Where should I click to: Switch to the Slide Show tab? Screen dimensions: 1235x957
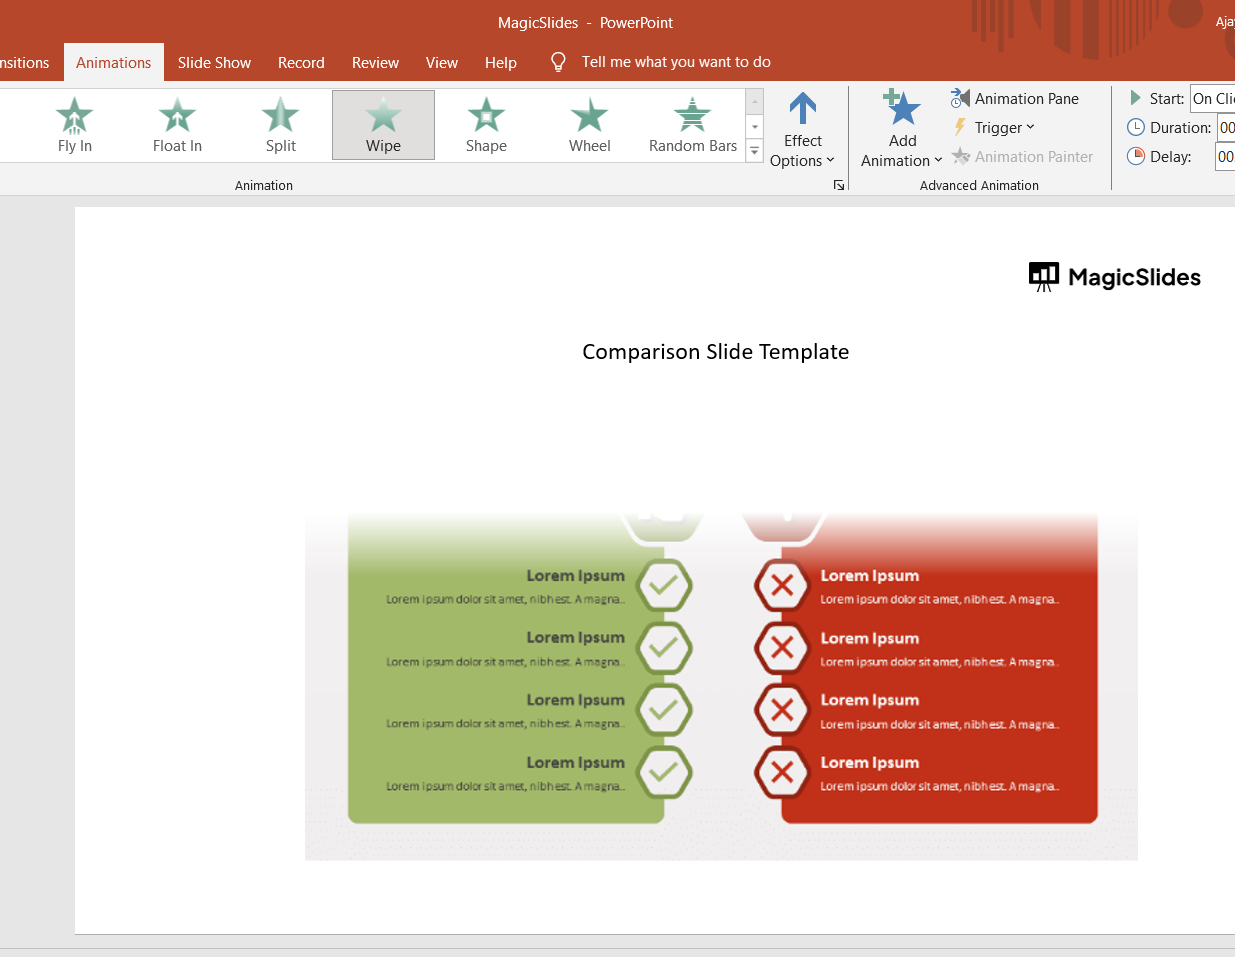pyautogui.click(x=214, y=62)
